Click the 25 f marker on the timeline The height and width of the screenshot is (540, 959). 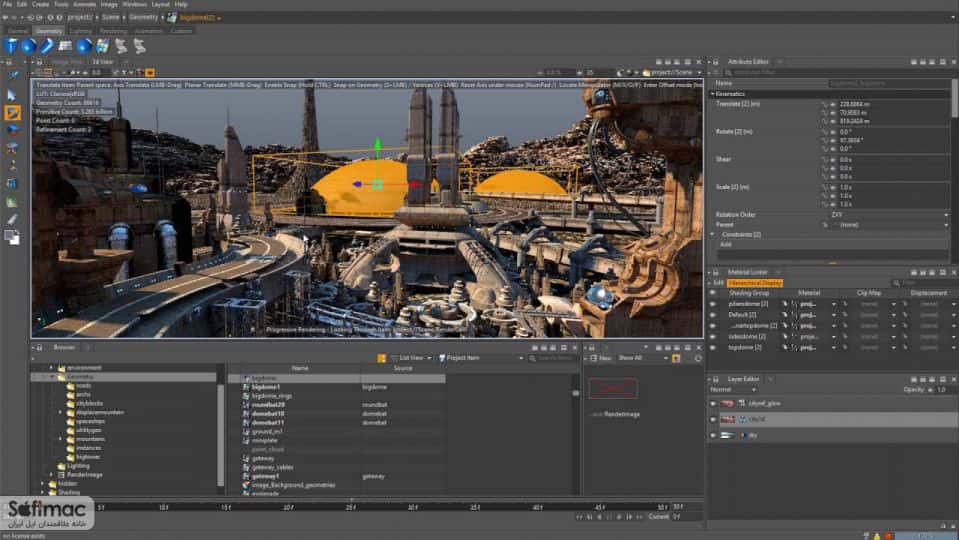click(x=350, y=508)
